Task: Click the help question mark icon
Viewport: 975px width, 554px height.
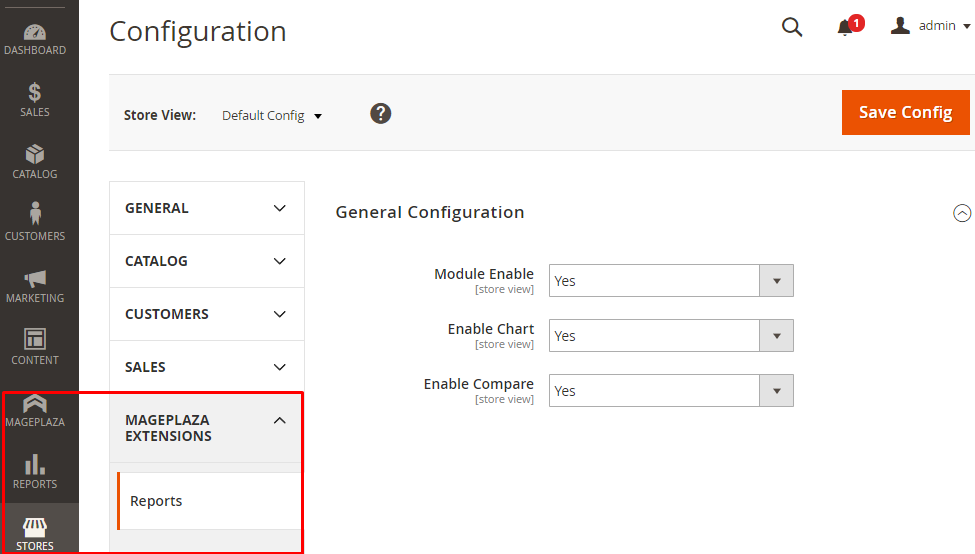Action: [x=380, y=114]
